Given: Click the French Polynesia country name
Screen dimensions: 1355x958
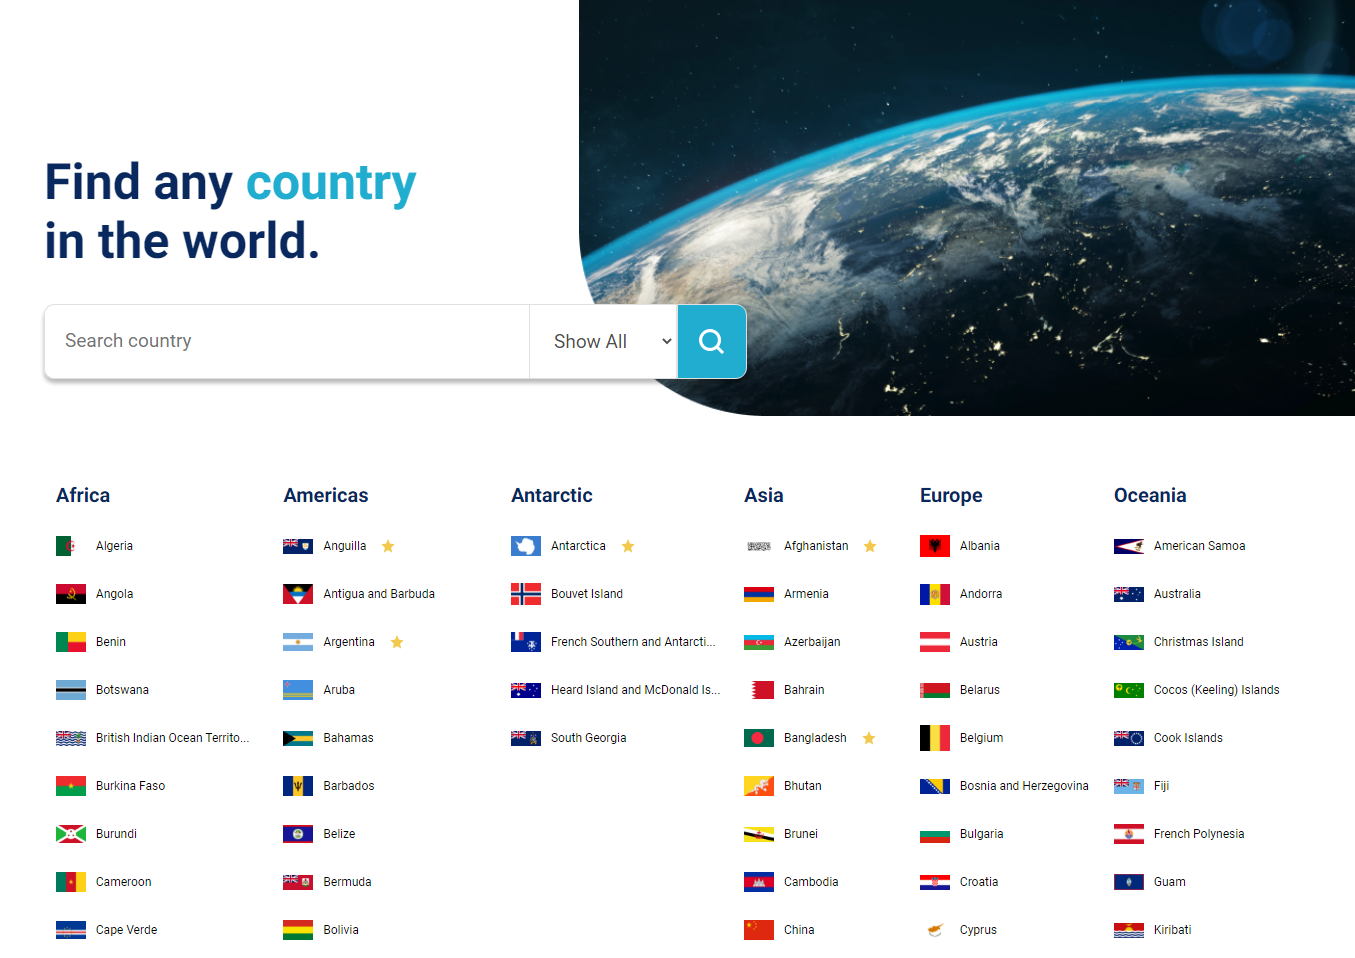Looking at the screenshot, I should (x=1199, y=834).
